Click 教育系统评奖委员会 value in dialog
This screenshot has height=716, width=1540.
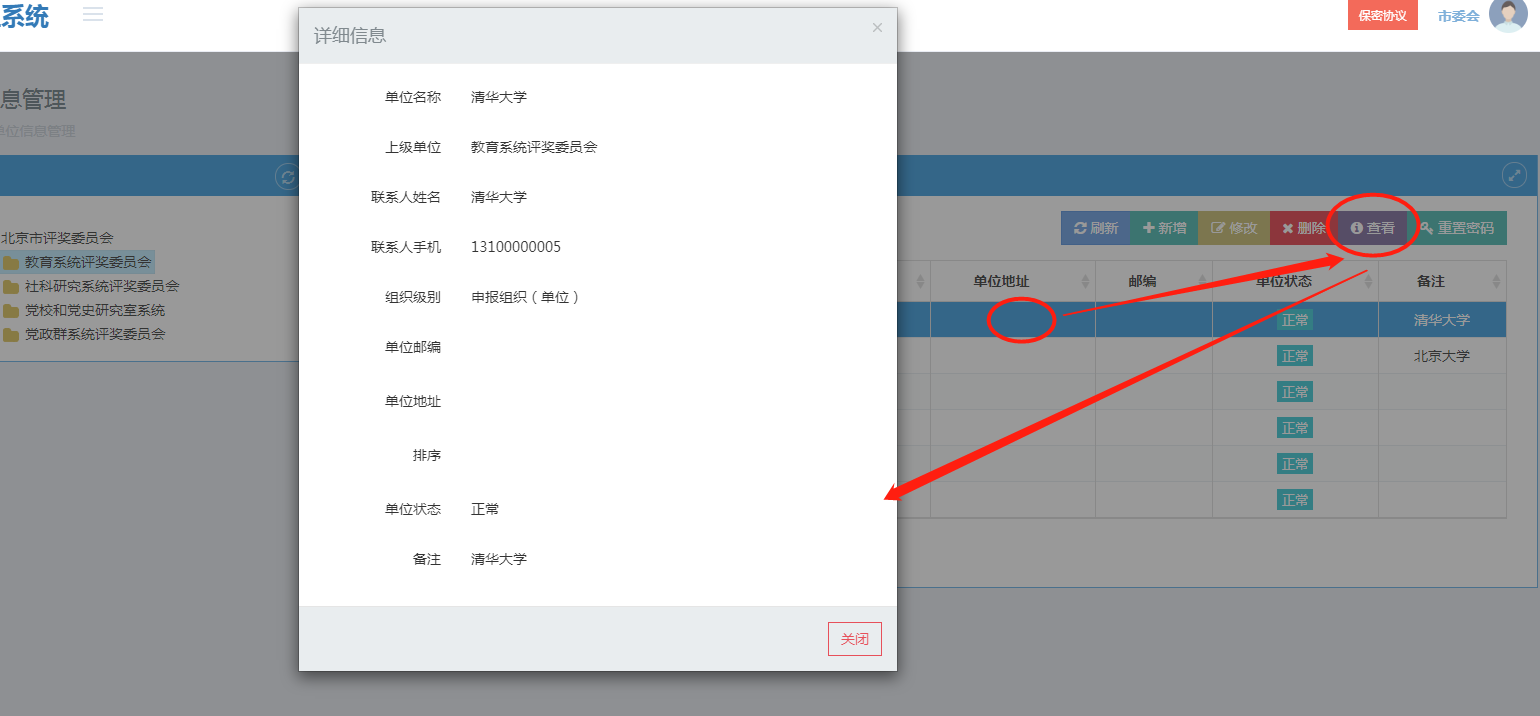click(x=534, y=147)
